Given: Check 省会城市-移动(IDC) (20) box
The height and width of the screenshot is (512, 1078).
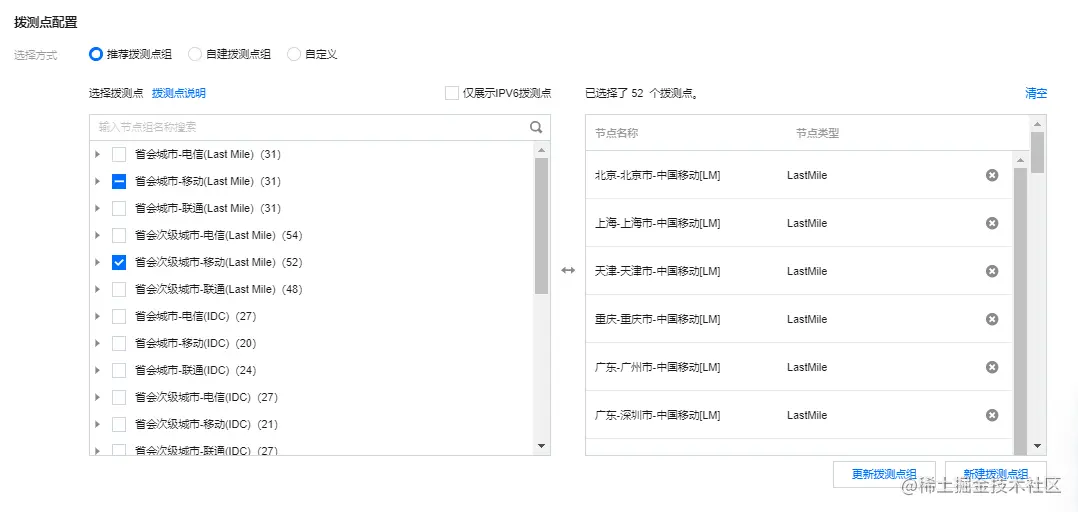Looking at the screenshot, I should 119,343.
